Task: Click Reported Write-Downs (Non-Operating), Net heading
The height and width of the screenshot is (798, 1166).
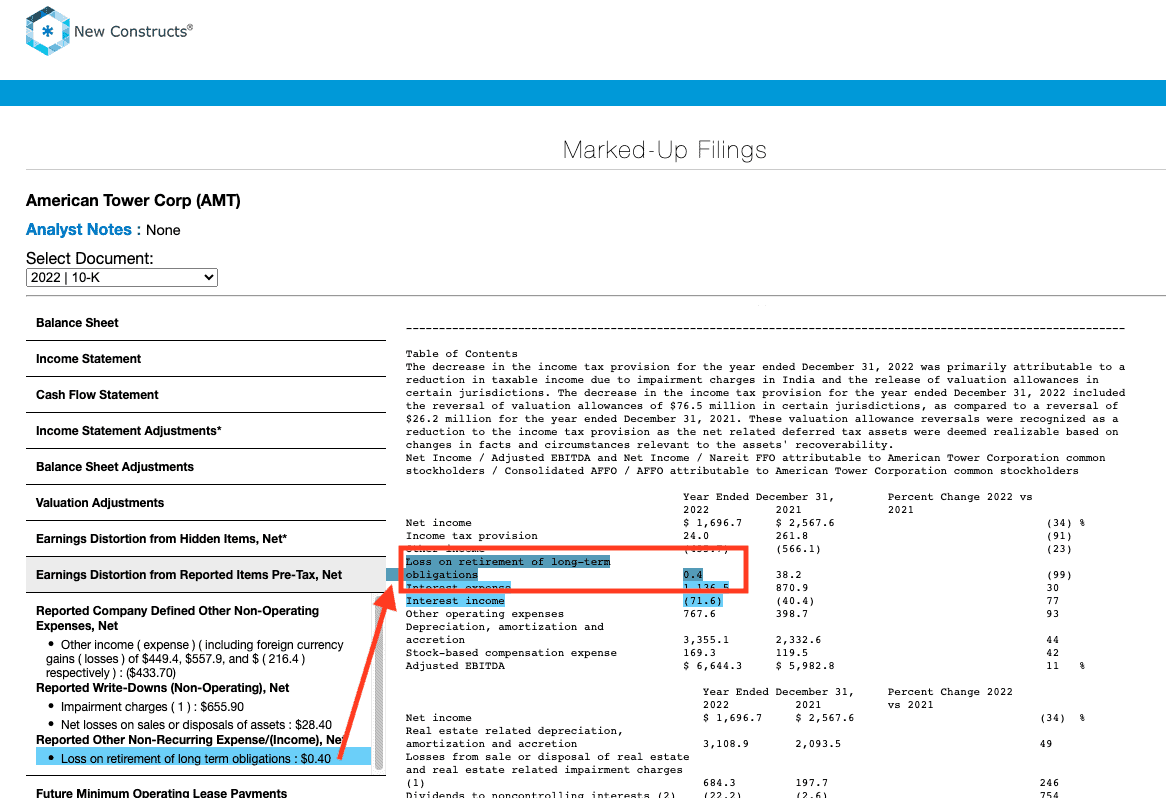Action: [163, 688]
